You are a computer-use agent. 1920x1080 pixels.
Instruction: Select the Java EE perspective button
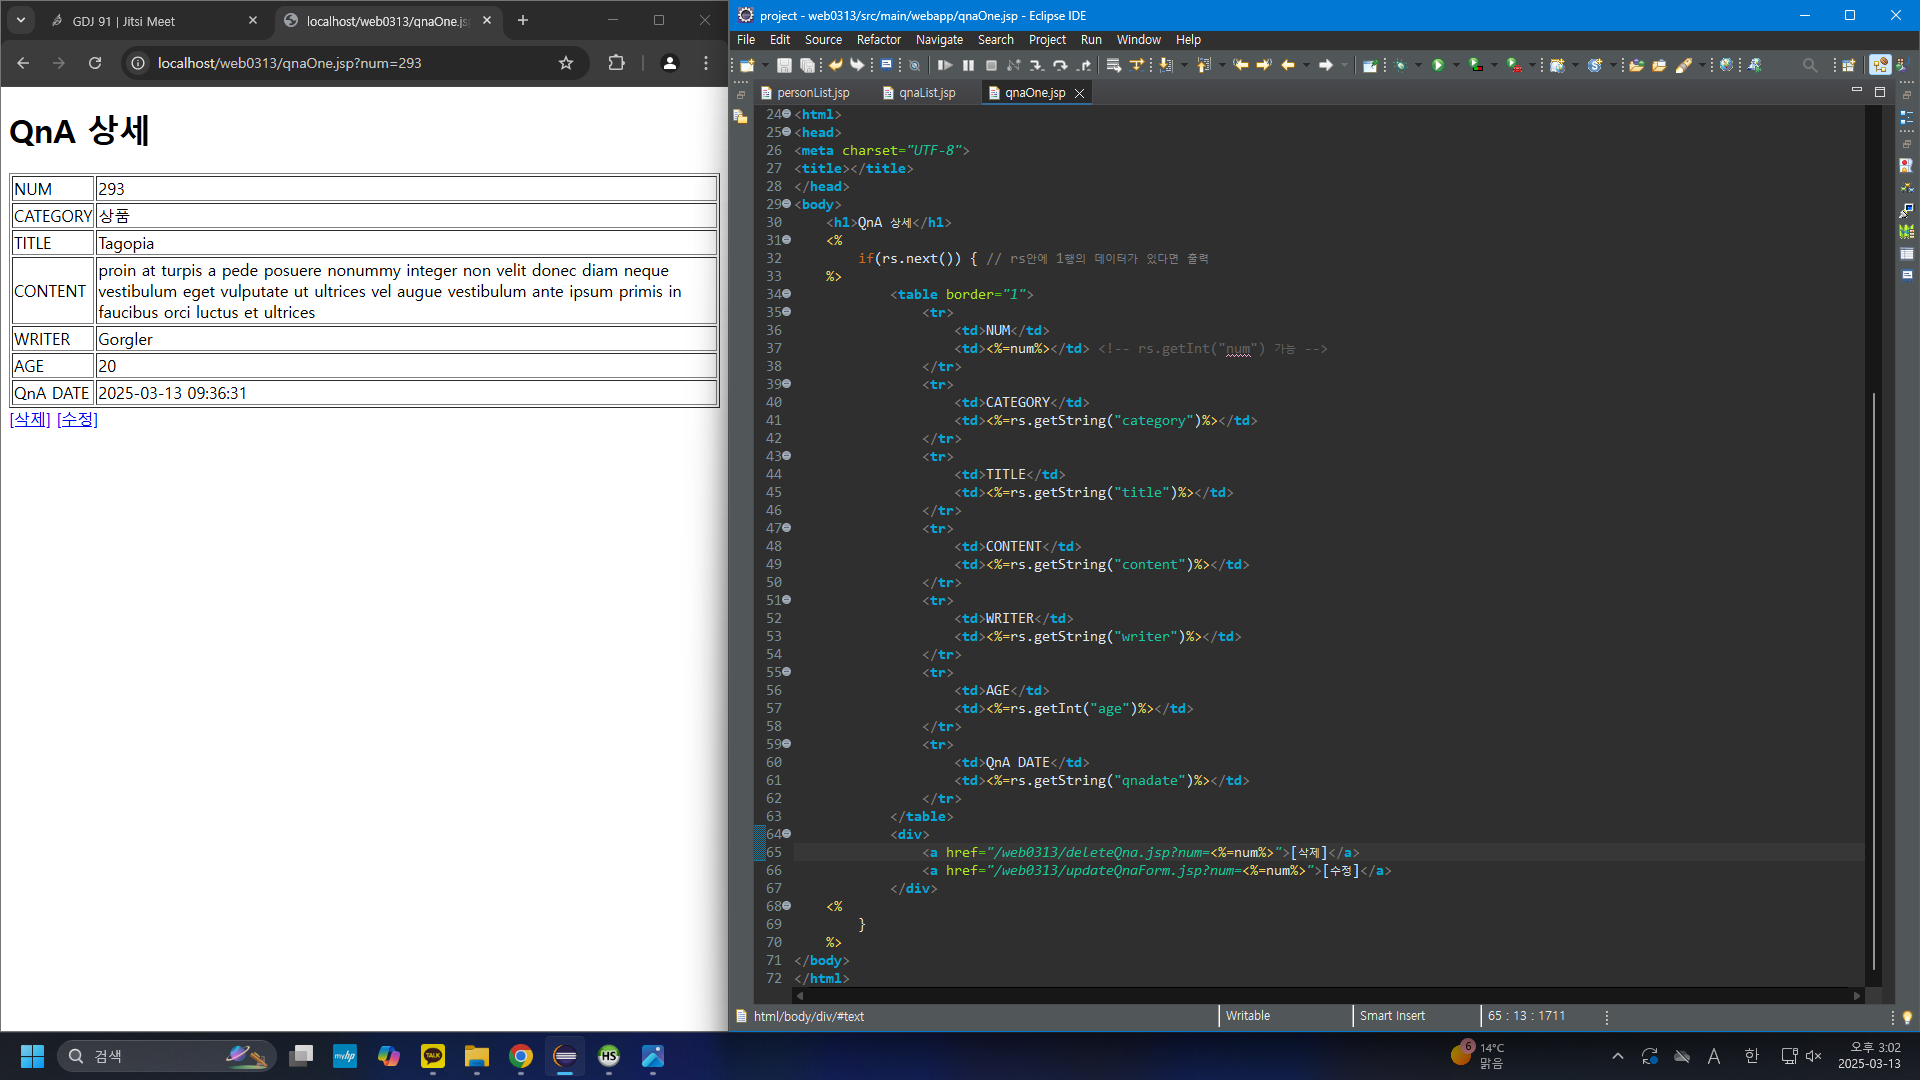[1880, 65]
